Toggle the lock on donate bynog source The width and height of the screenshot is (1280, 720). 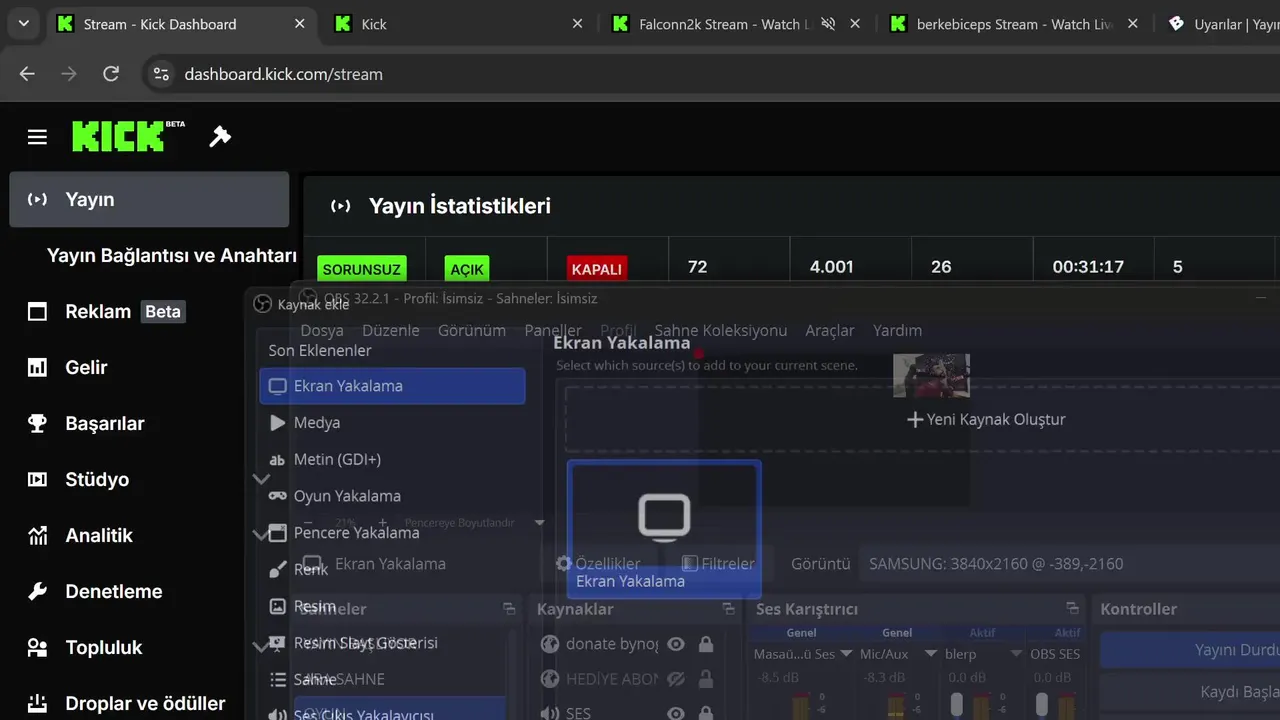pos(706,645)
